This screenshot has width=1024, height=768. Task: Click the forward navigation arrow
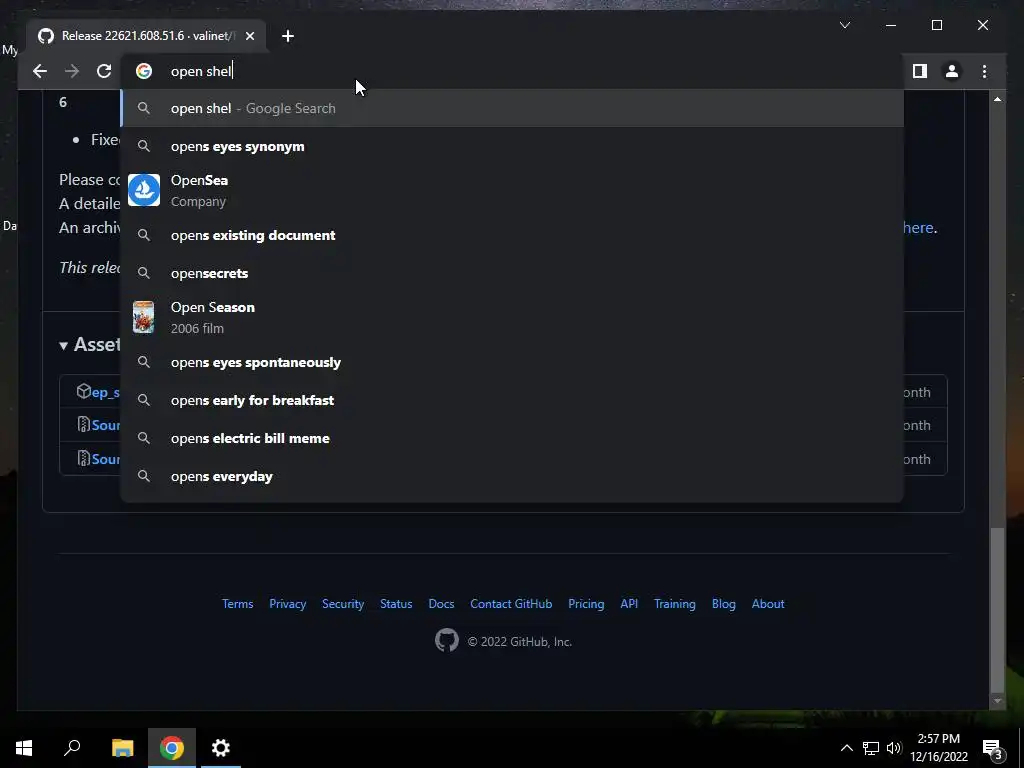72,71
